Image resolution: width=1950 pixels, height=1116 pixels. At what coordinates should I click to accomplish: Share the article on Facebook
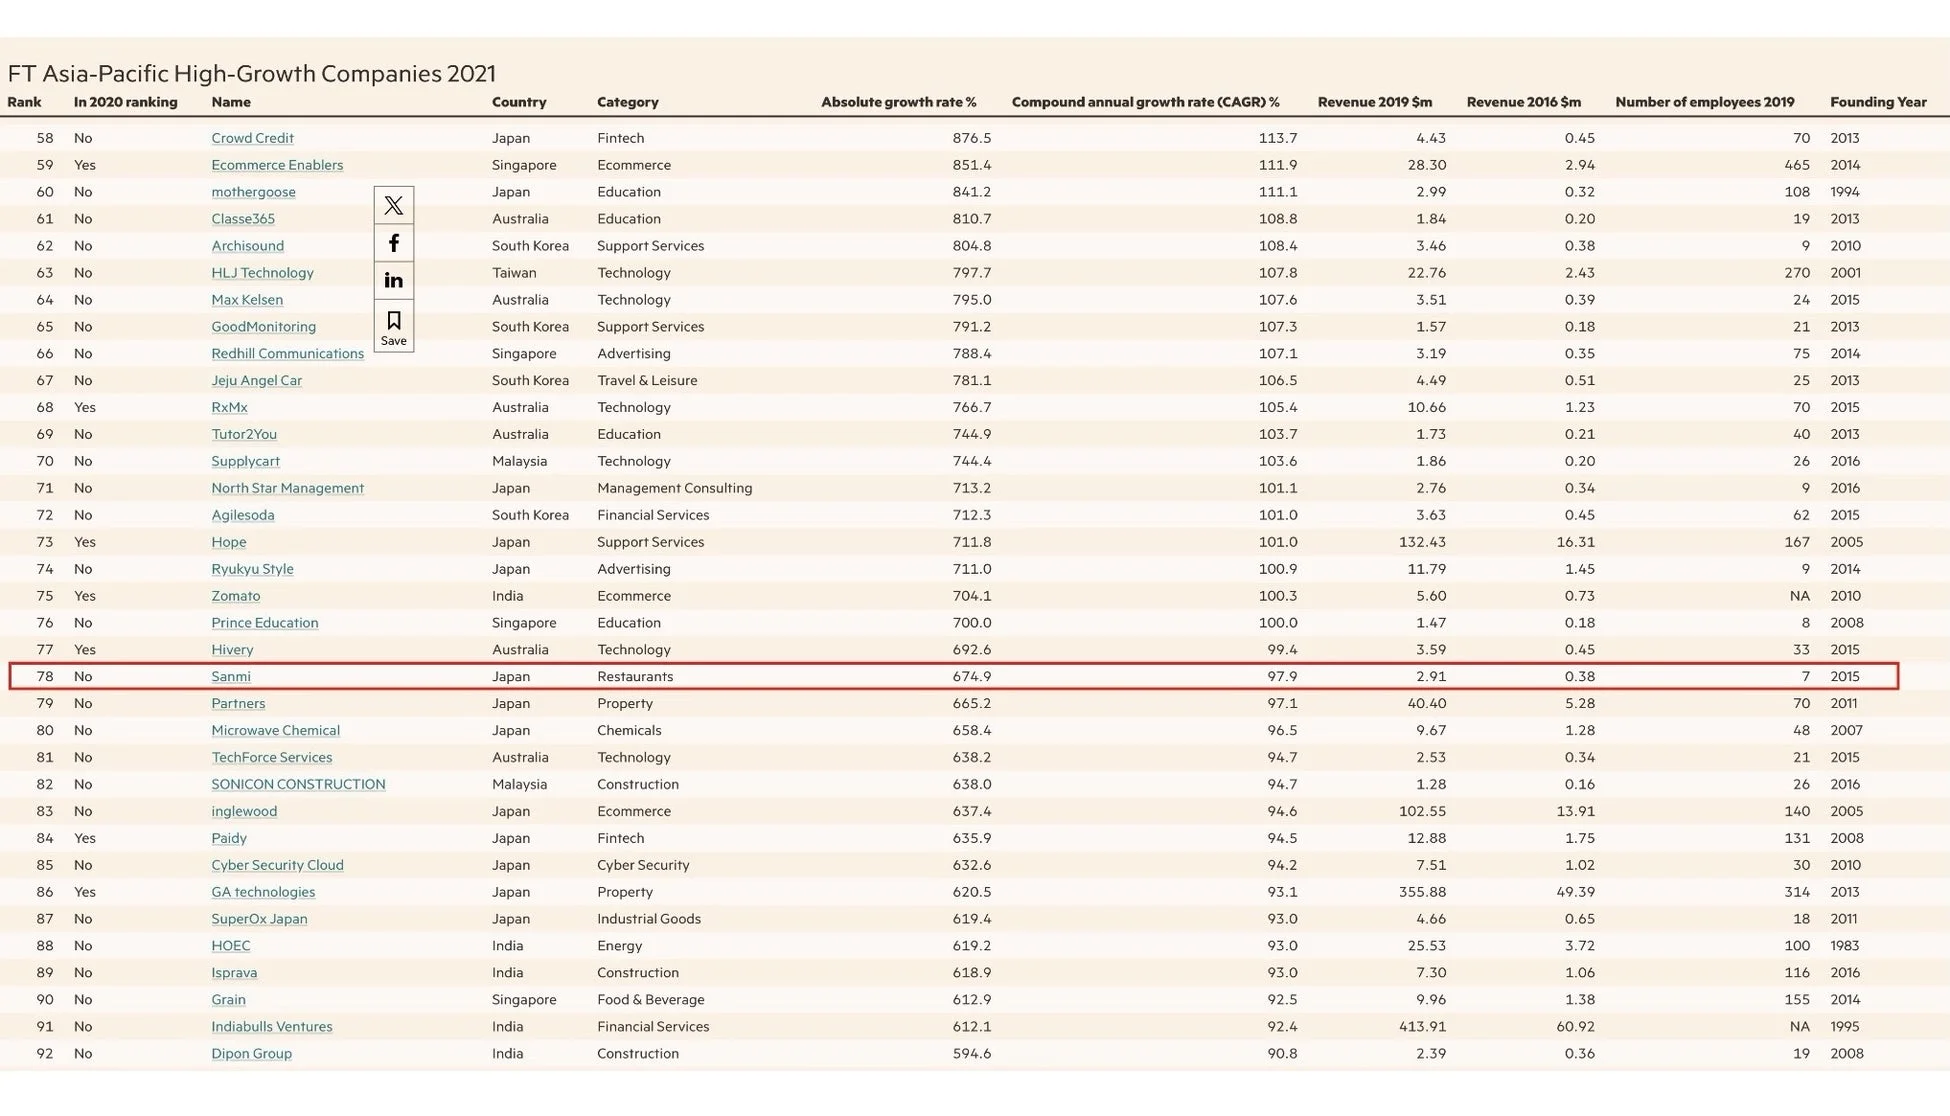tap(393, 242)
